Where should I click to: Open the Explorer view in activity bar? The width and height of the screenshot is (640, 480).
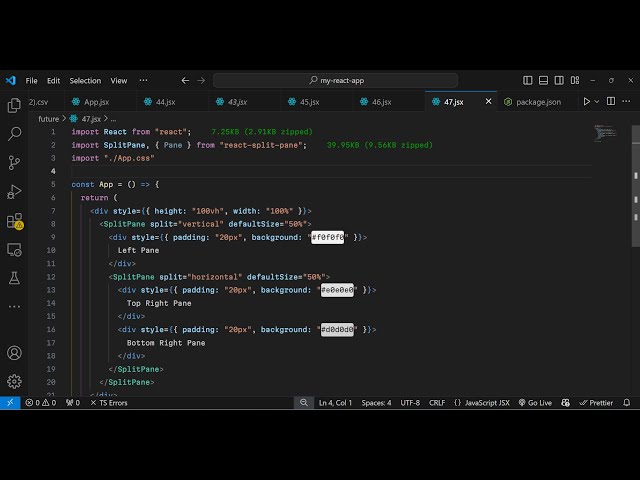(14, 105)
